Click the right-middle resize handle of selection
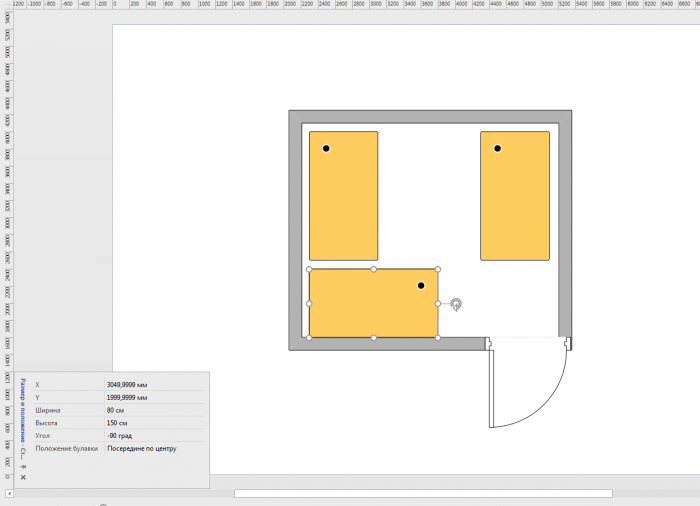This screenshot has height=506, width=700. click(438, 303)
